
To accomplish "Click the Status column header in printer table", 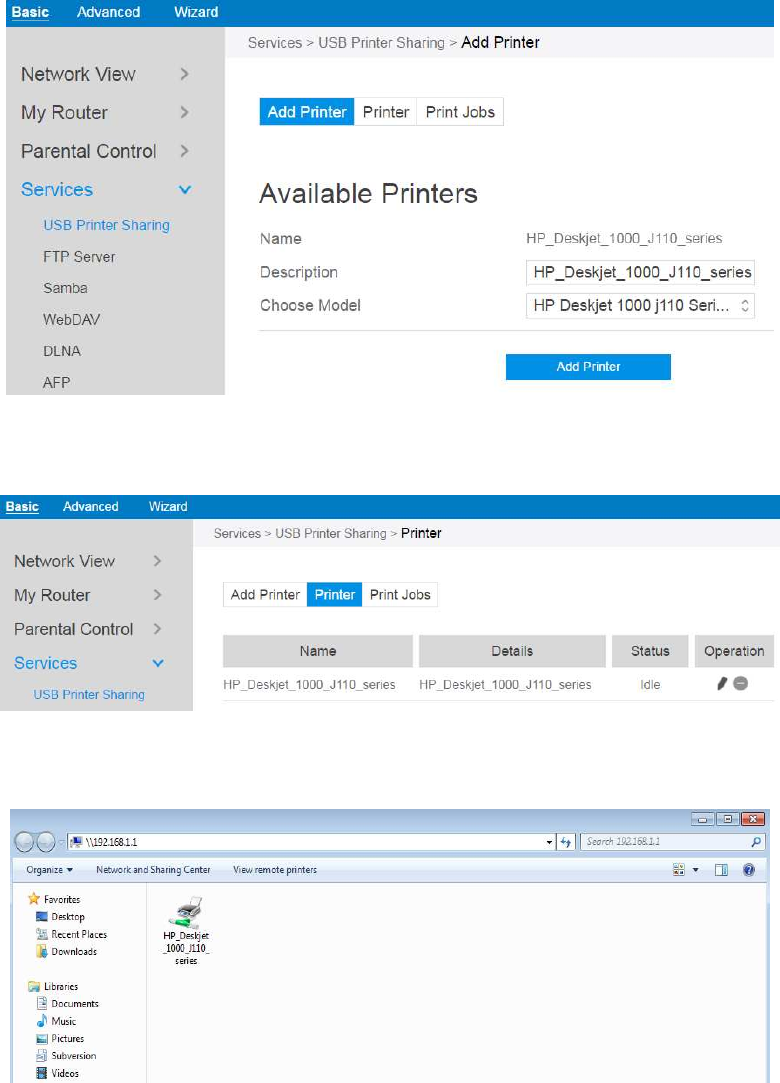I will pyautogui.click(x=650, y=651).
